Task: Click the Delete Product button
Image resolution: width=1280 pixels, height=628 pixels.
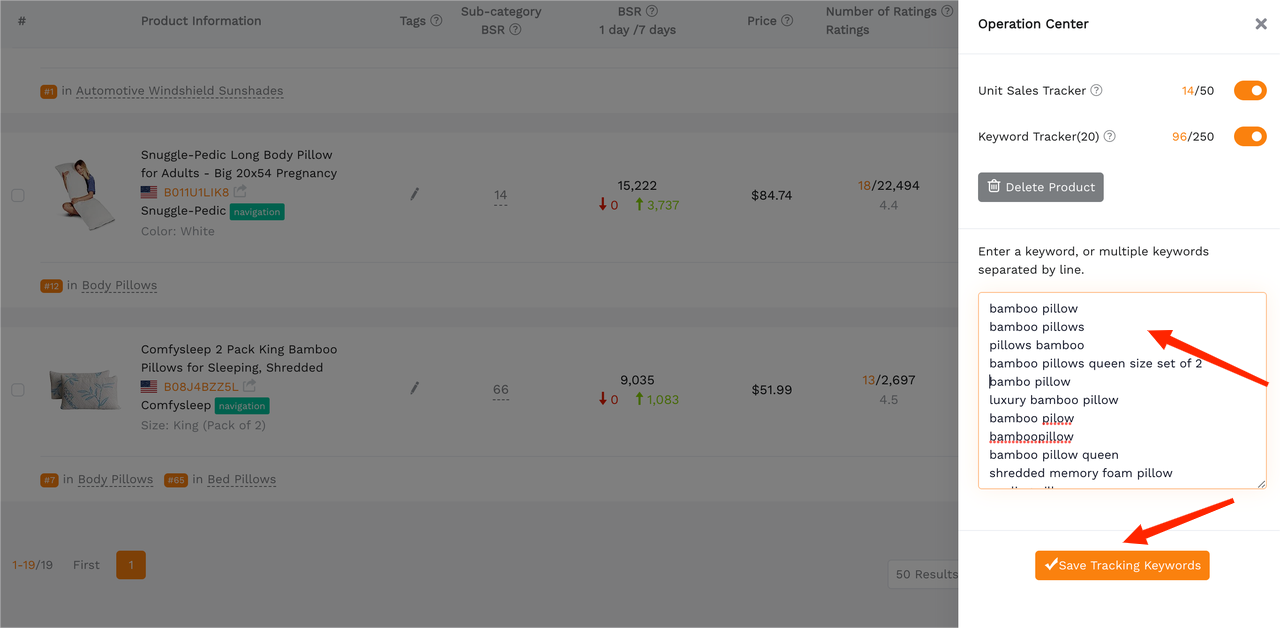Action: [x=1040, y=187]
